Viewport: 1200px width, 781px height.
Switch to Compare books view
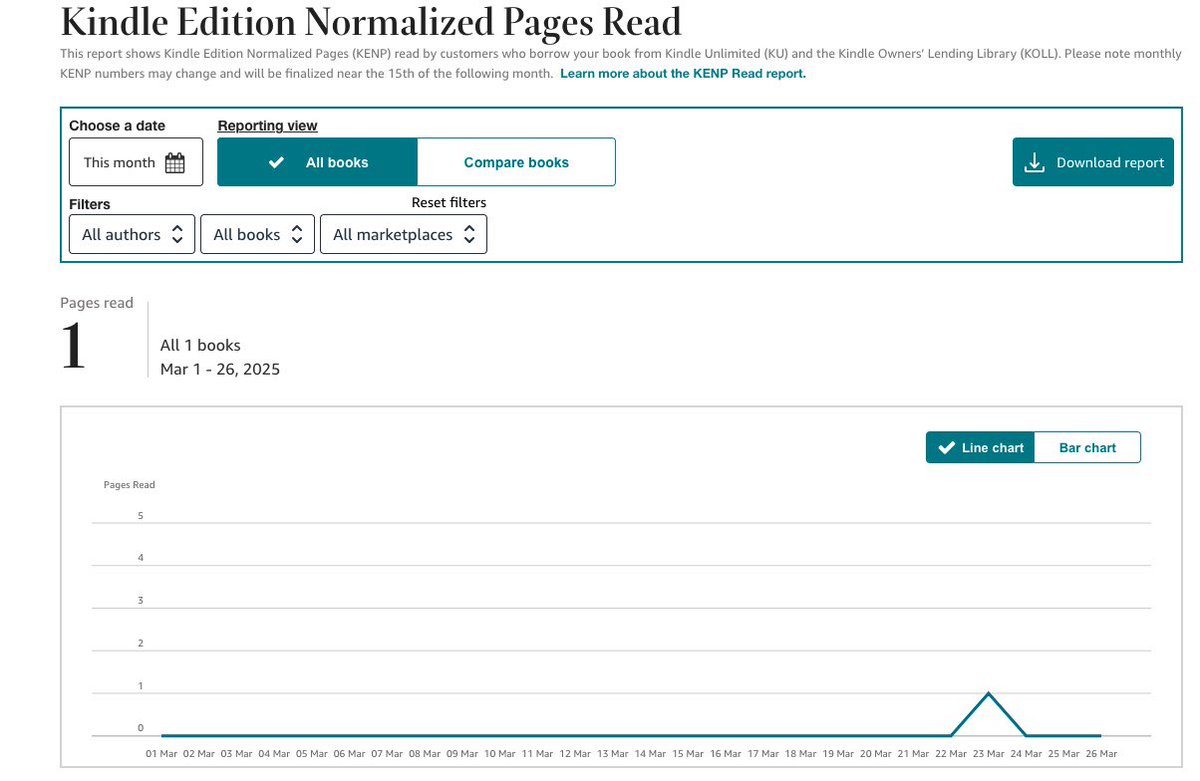click(516, 162)
